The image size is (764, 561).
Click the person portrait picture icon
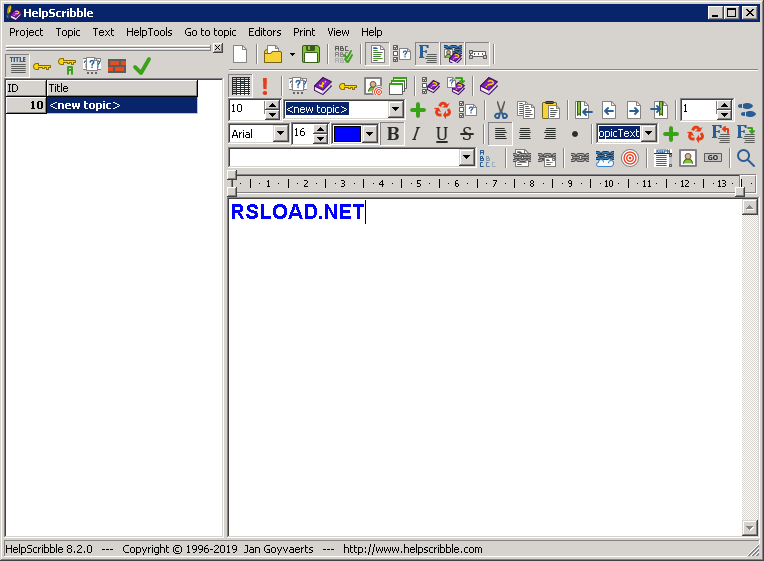click(x=688, y=158)
